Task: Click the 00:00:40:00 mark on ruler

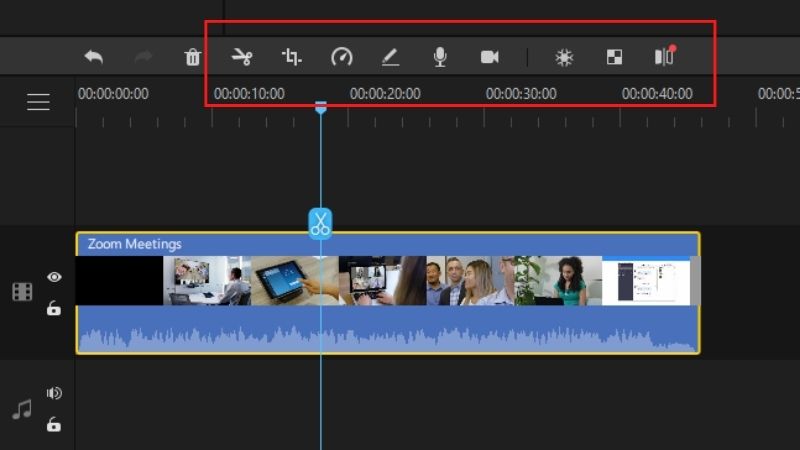Action: (657, 94)
